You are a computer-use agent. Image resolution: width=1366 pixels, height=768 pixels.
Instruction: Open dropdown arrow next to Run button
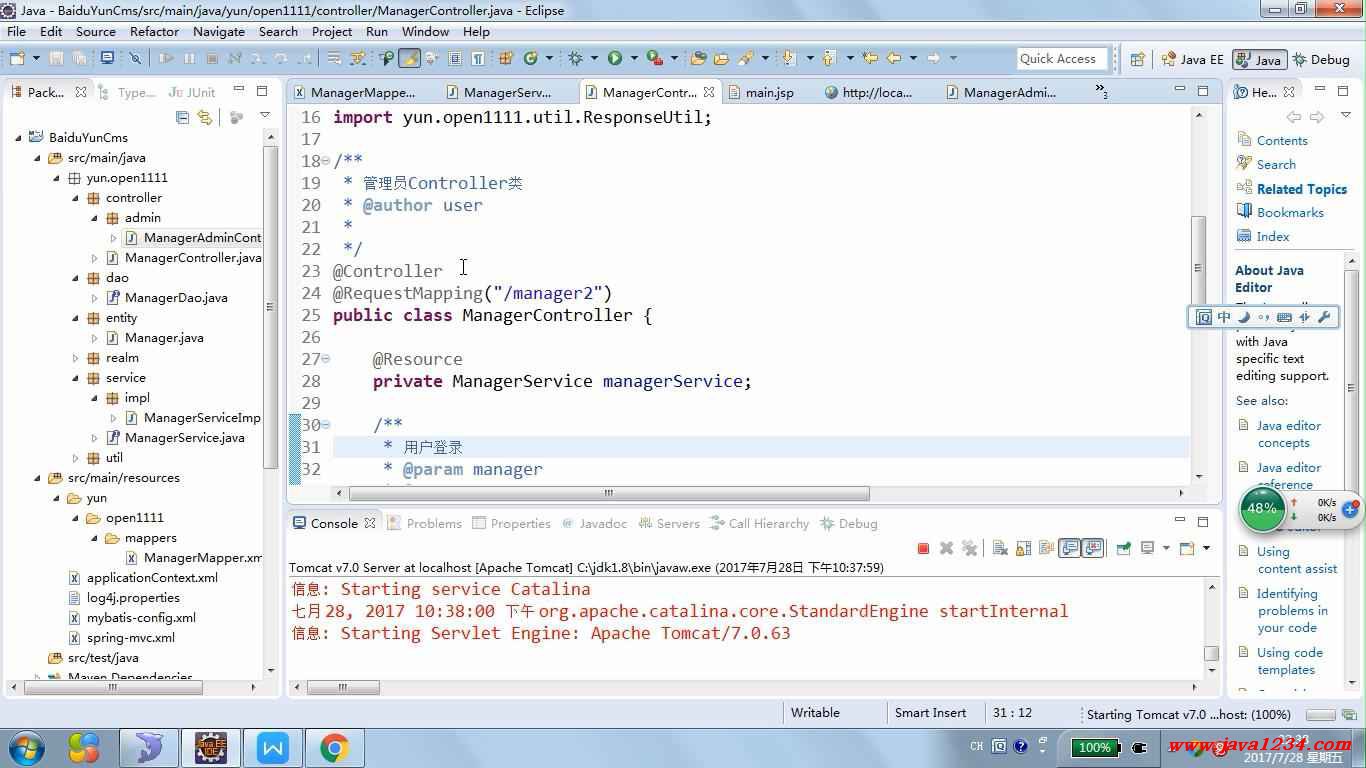pyautogui.click(x=633, y=58)
